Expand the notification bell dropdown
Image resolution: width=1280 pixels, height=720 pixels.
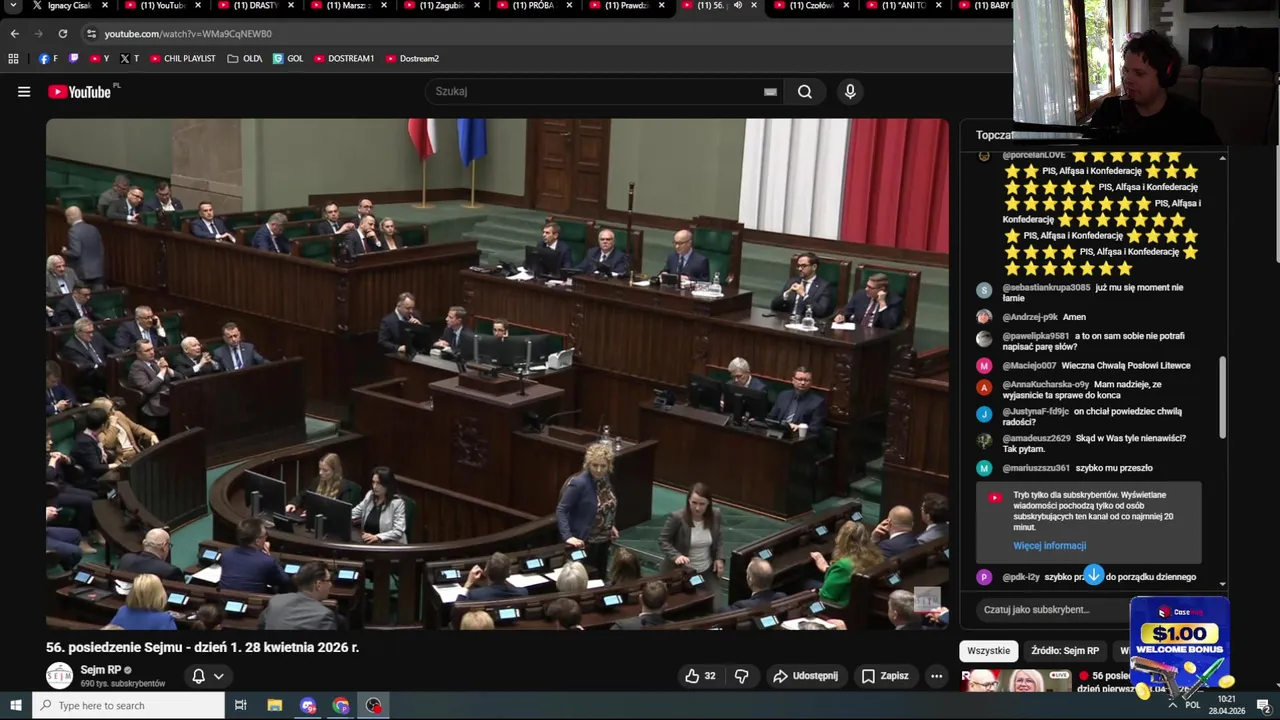(208, 676)
